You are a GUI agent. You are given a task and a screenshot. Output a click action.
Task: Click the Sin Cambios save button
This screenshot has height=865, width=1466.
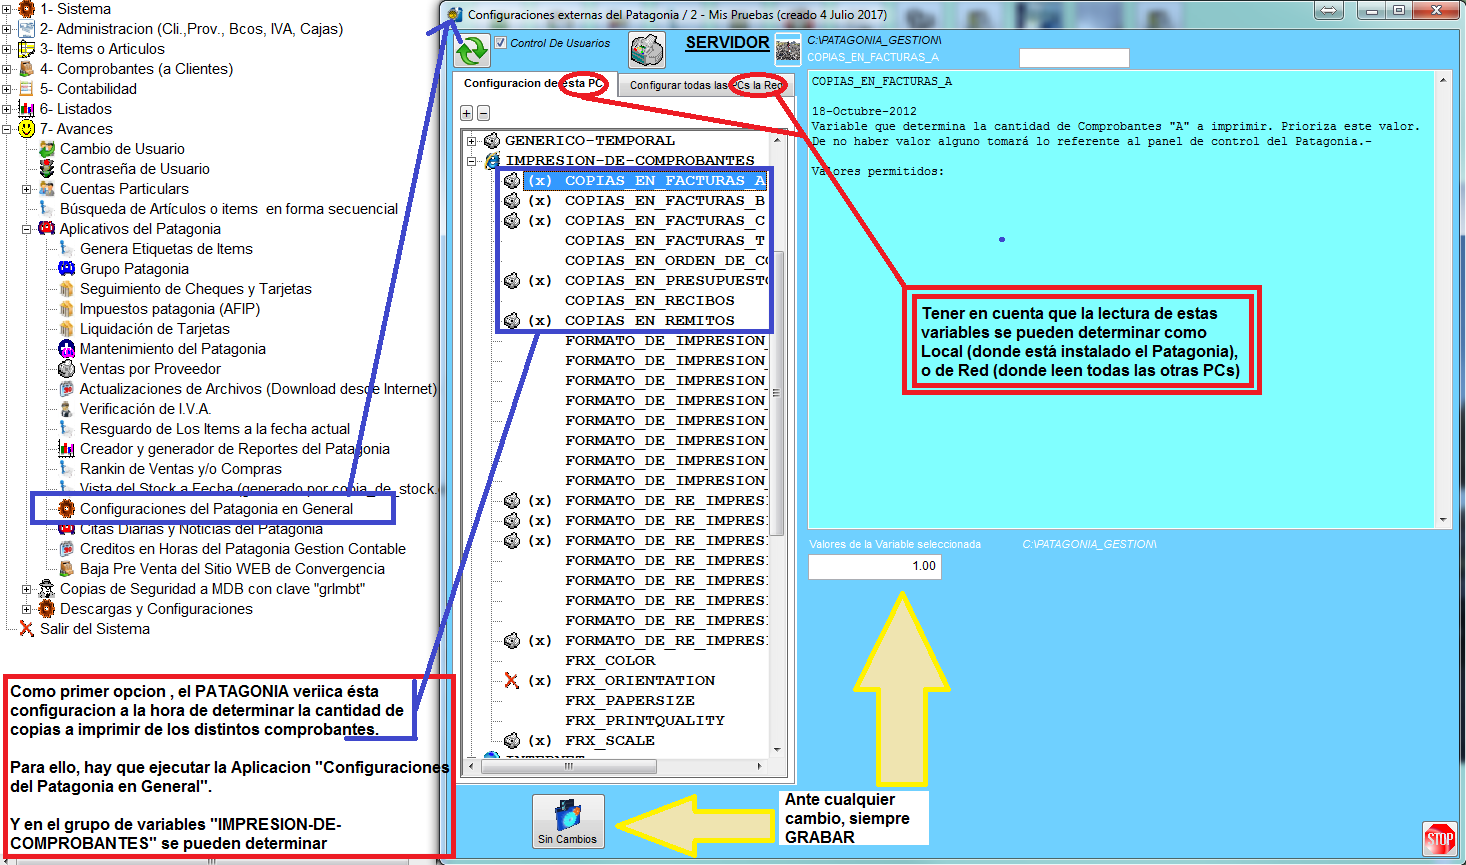[x=568, y=822]
